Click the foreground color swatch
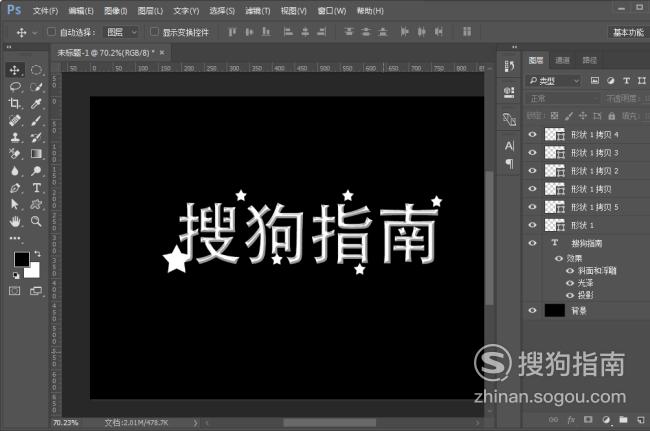 22,259
